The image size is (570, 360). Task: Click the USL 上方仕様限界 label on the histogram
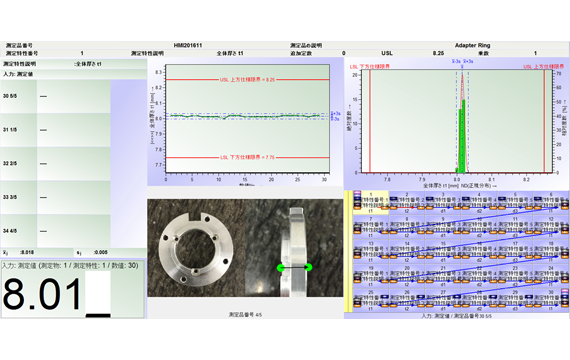tap(543, 67)
